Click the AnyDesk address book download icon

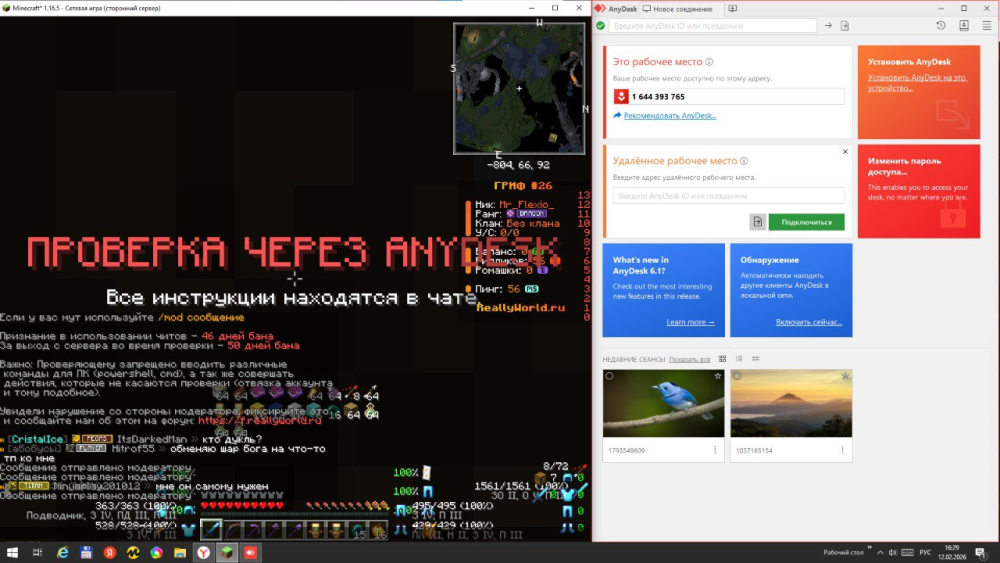964,26
